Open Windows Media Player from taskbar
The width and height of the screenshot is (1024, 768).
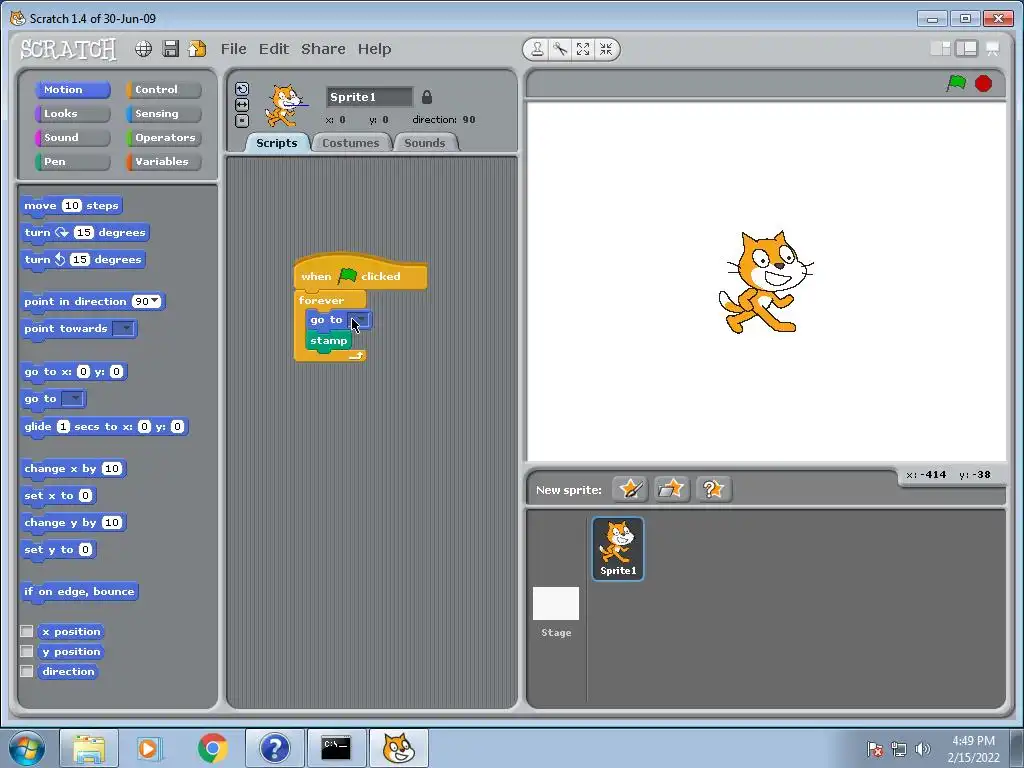tap(149, 748)
